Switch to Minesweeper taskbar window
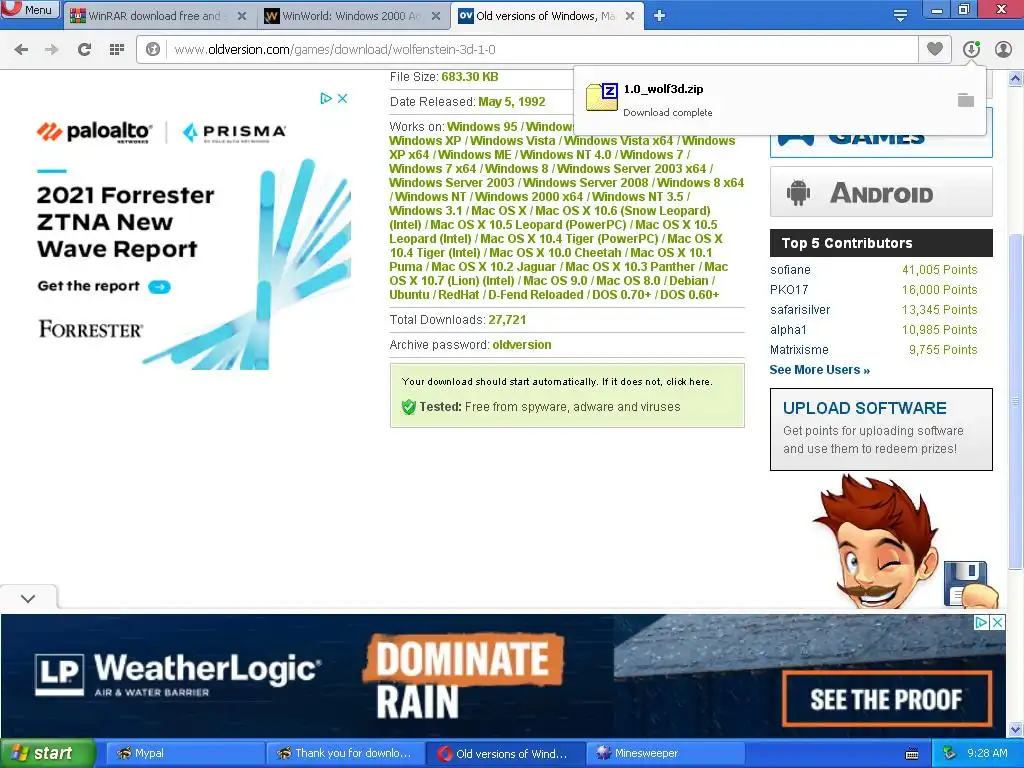Viewport: 1024px width, 768px height. [665, 753]
